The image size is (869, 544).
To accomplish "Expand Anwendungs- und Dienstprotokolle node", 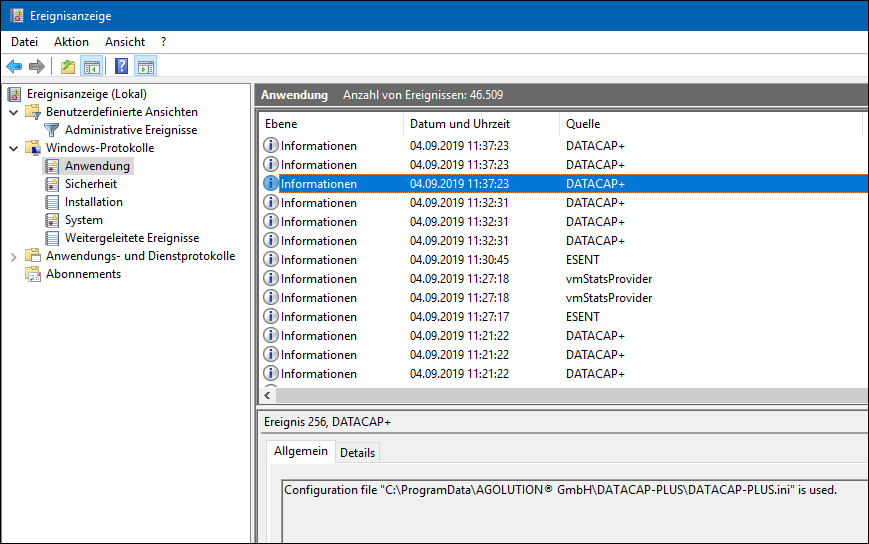I will click(14, 256).
